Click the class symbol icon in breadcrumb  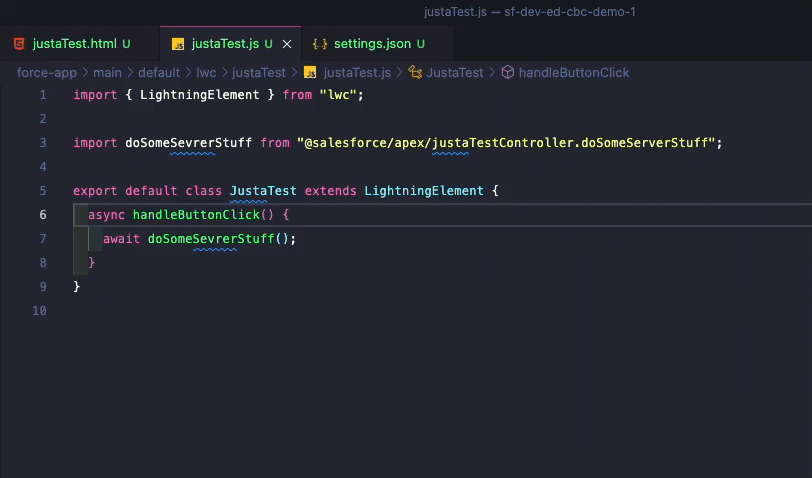click(415, 73)
